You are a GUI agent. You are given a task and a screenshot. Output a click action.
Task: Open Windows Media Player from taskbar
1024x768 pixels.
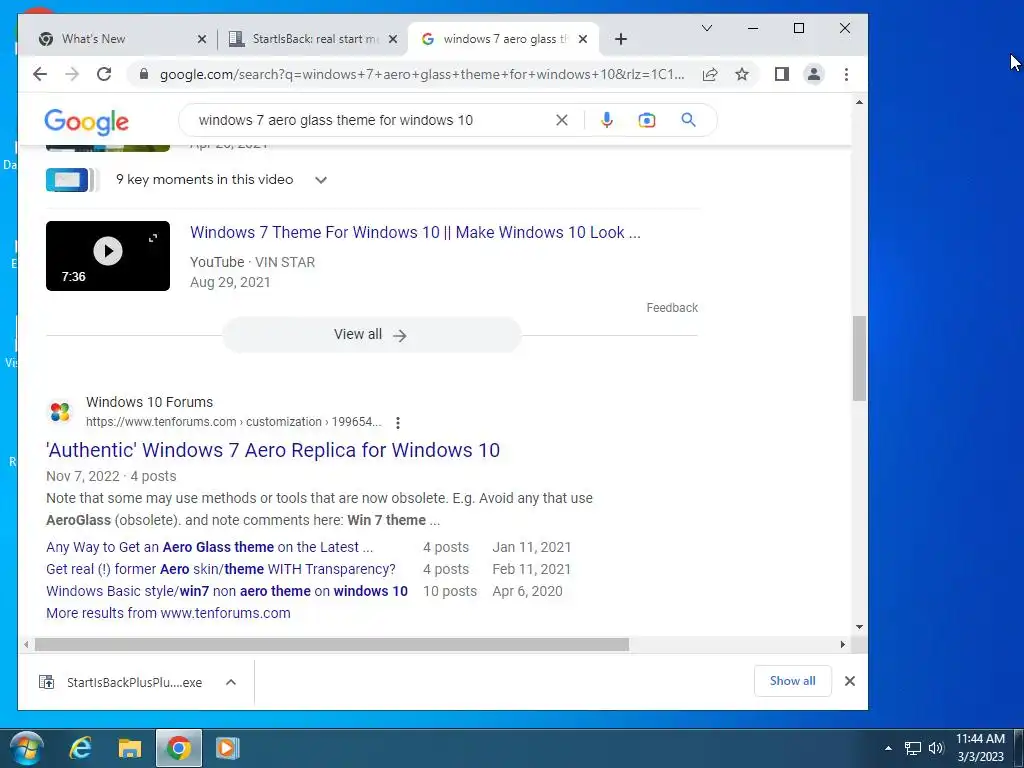coord(227,748)
